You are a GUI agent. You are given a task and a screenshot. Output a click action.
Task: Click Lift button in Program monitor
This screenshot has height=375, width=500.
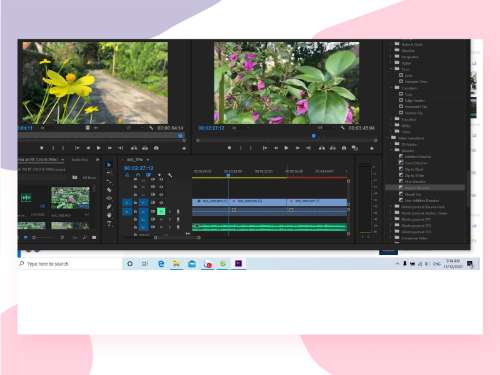[321, 148]
